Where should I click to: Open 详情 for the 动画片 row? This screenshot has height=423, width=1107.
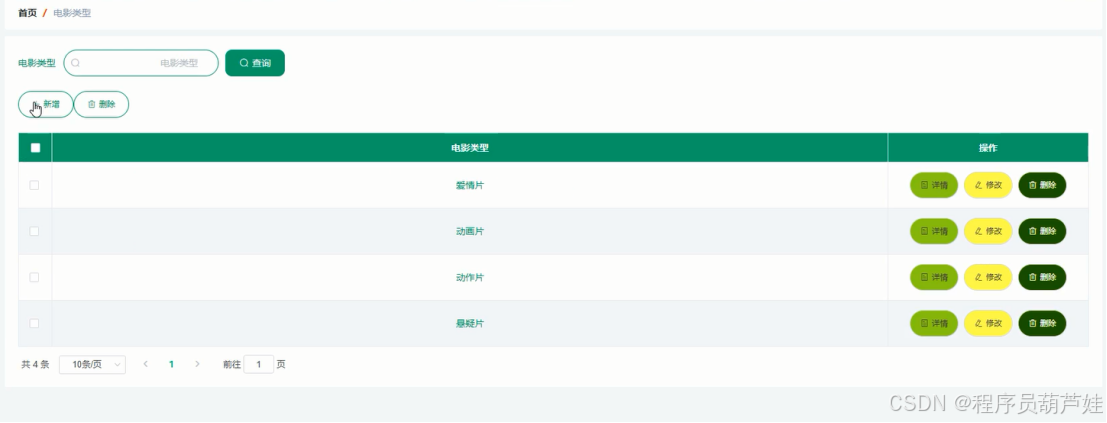coord(934,231)
